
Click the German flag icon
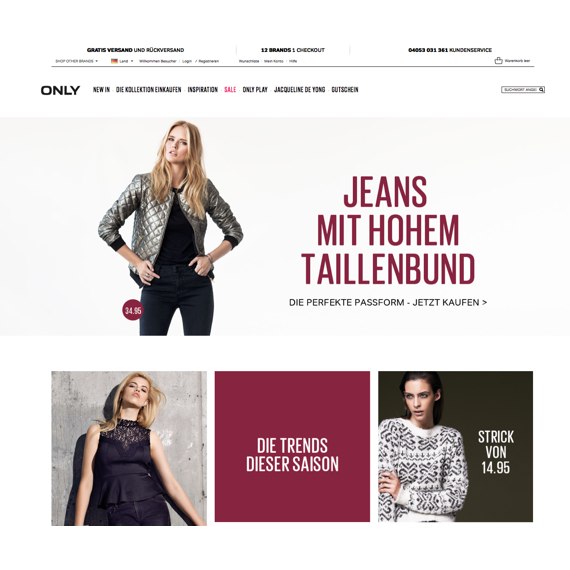tap(114, 61)
